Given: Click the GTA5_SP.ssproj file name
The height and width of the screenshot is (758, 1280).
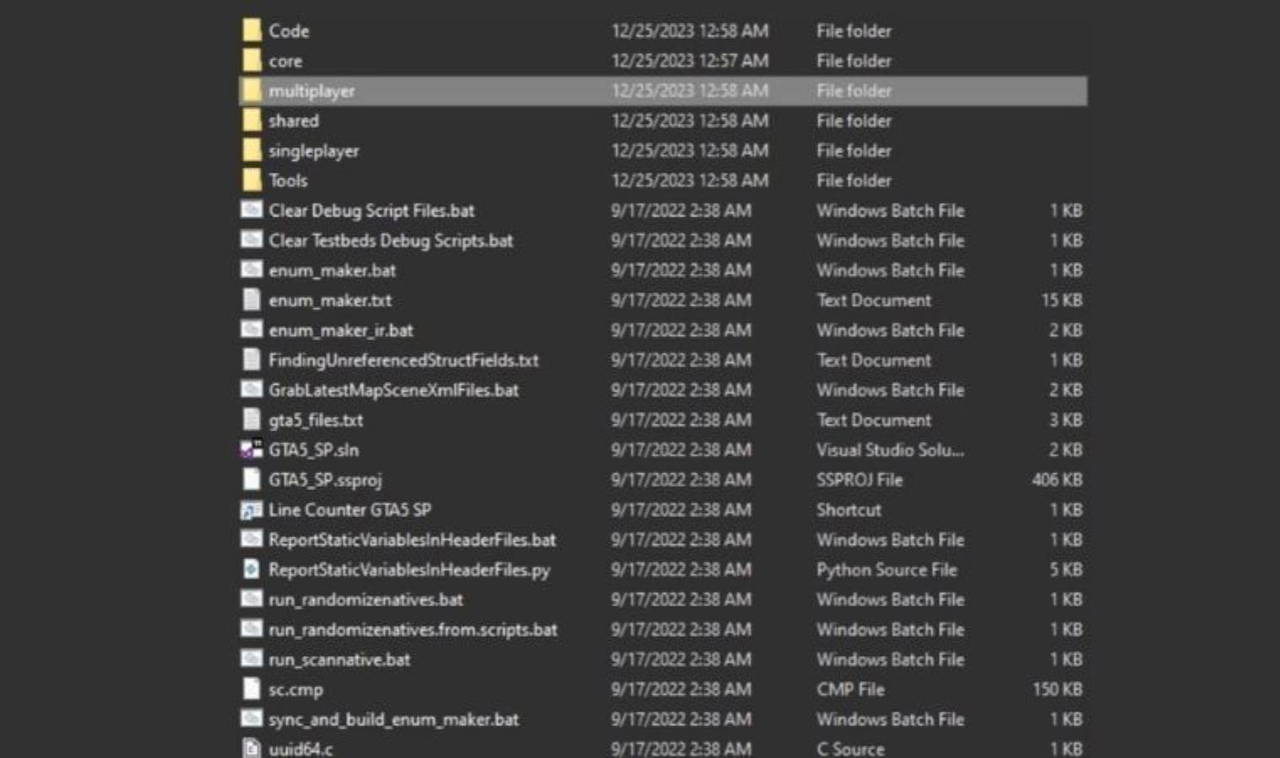Looking at the screenshot, I should click(325, 480).
